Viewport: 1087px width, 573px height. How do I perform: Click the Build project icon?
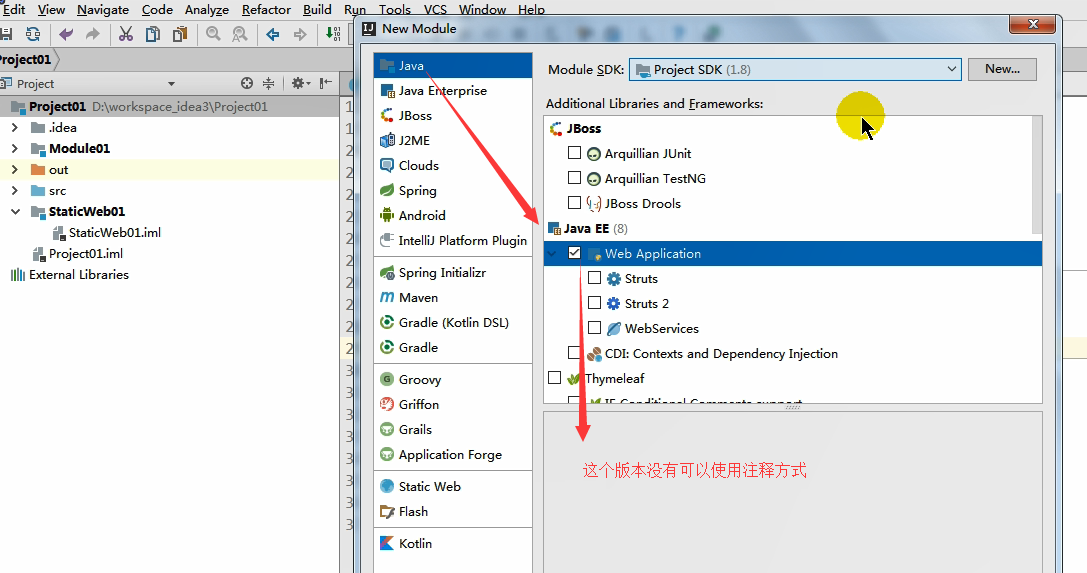(333, 34)
